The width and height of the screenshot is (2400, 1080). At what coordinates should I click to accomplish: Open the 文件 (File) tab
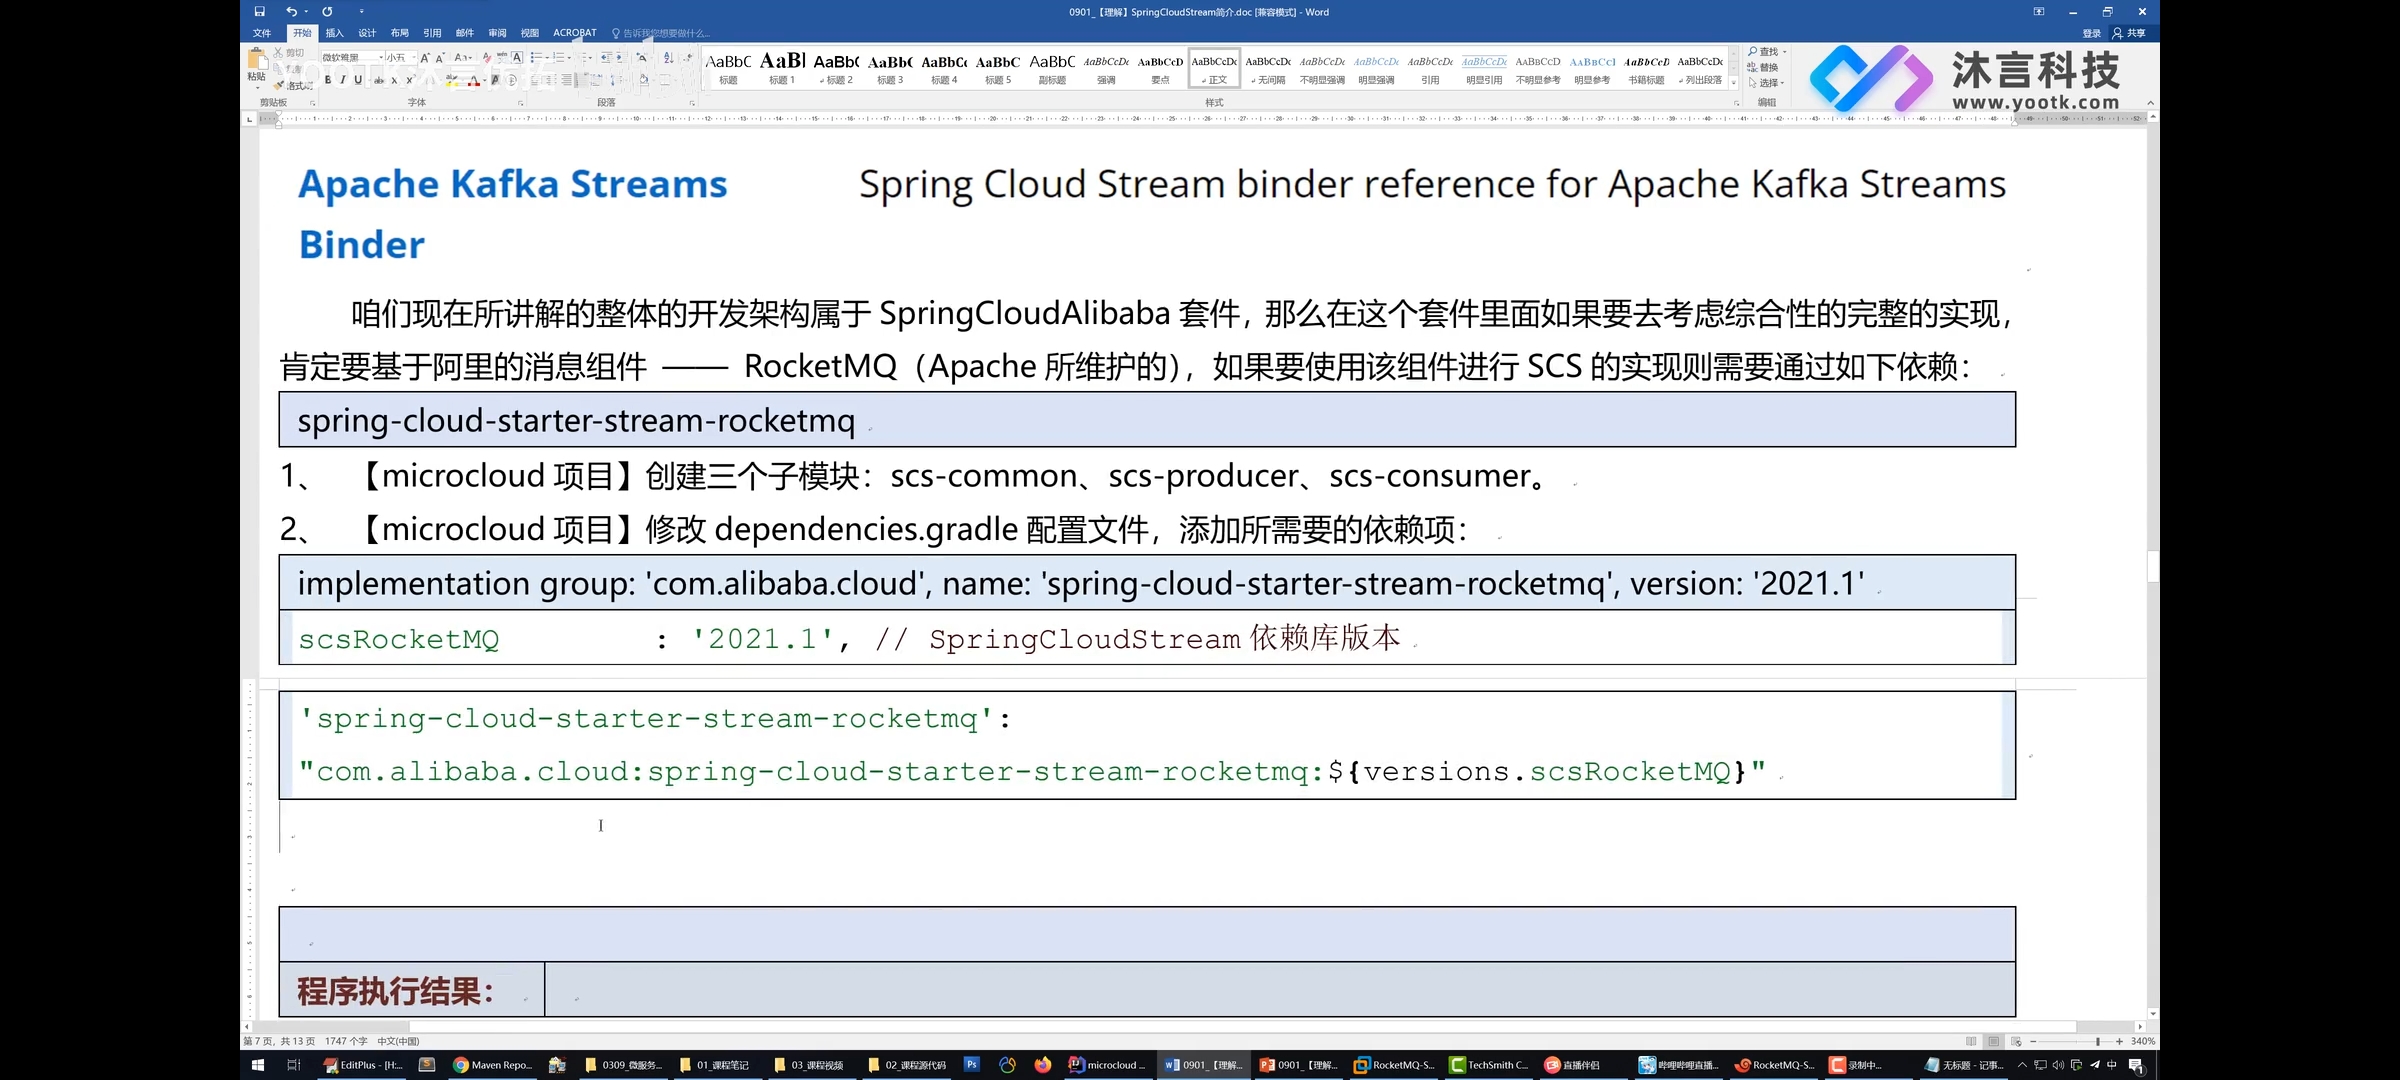(x=262, y=33)
